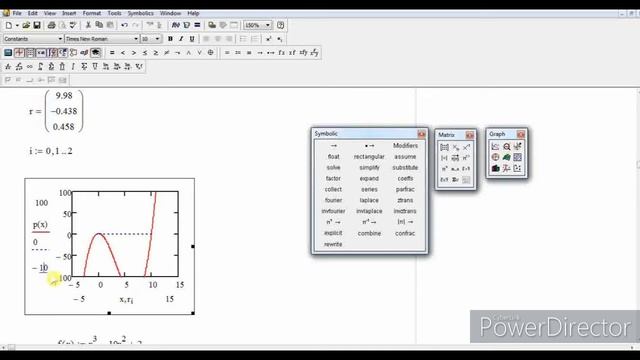
Task: Select Zoom tool in Graph palette
Action: (507, 147)
